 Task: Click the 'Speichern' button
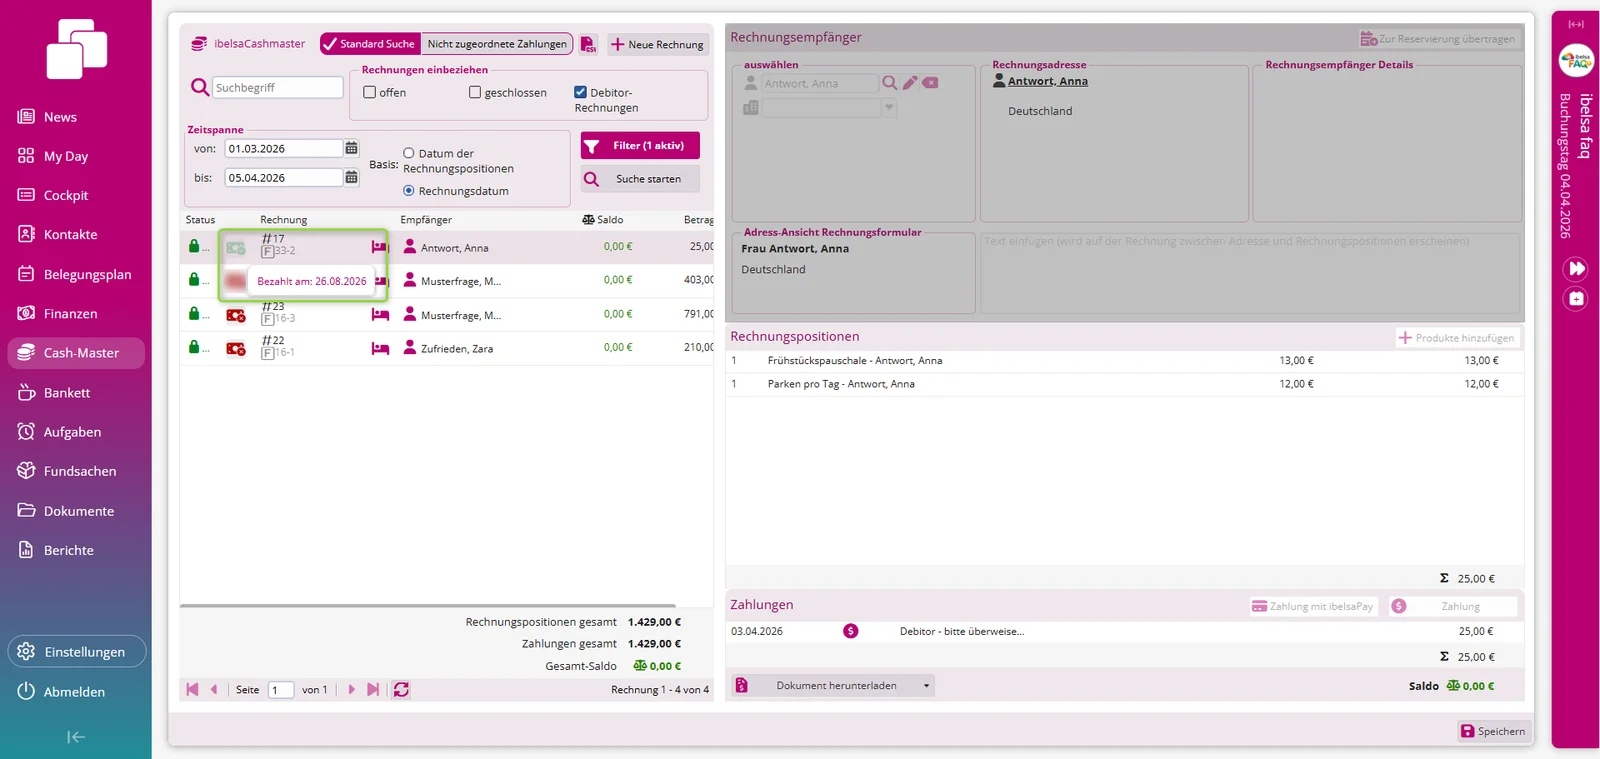click(1494, 731)
